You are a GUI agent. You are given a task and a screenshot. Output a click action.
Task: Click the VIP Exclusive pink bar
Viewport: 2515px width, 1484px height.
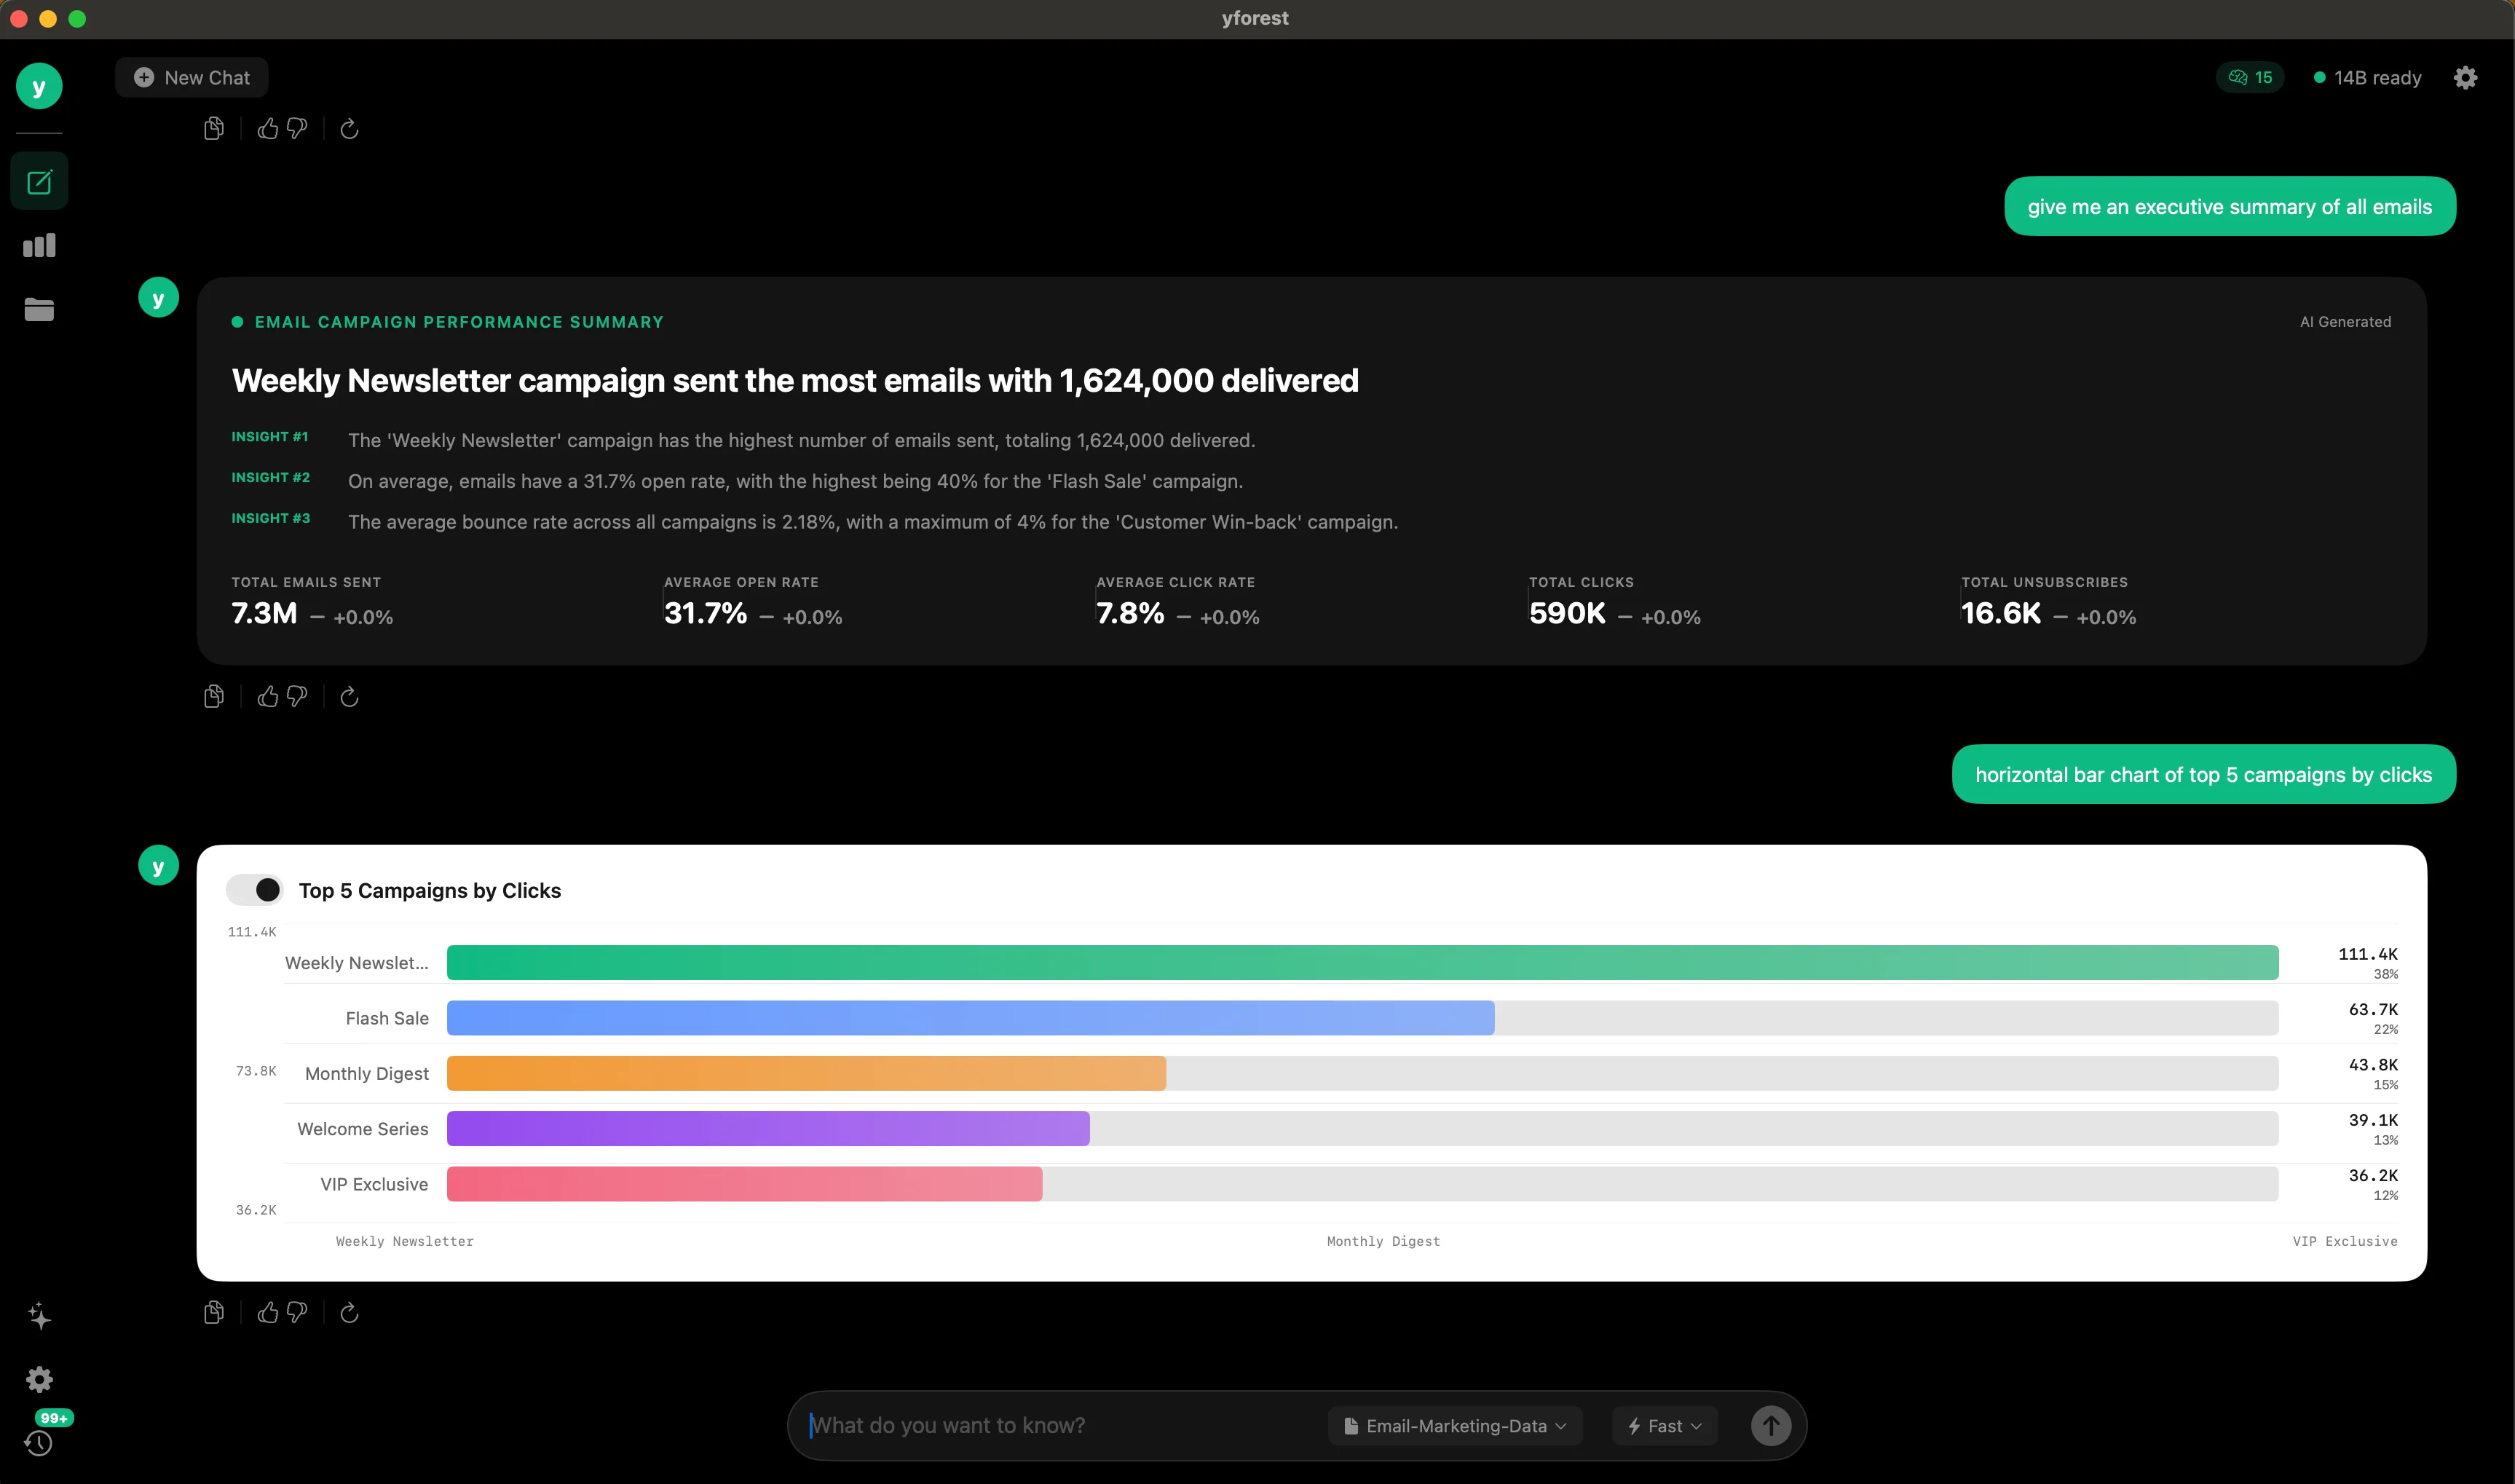point(744,1184)
